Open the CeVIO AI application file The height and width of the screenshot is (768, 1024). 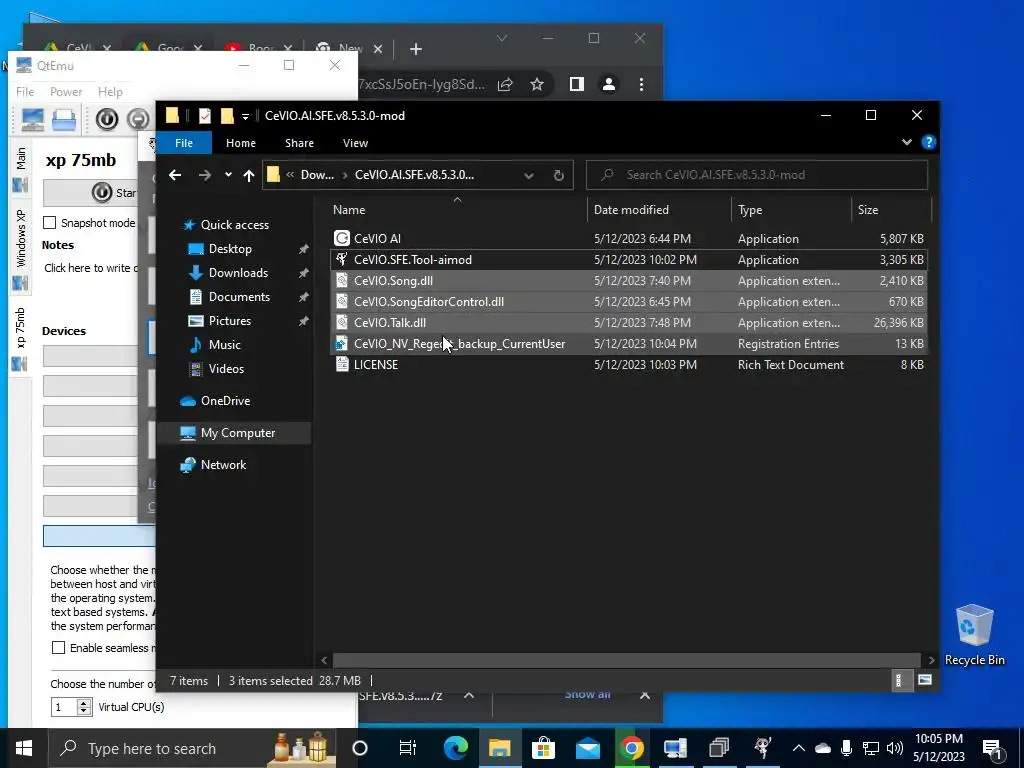(377, 239)
